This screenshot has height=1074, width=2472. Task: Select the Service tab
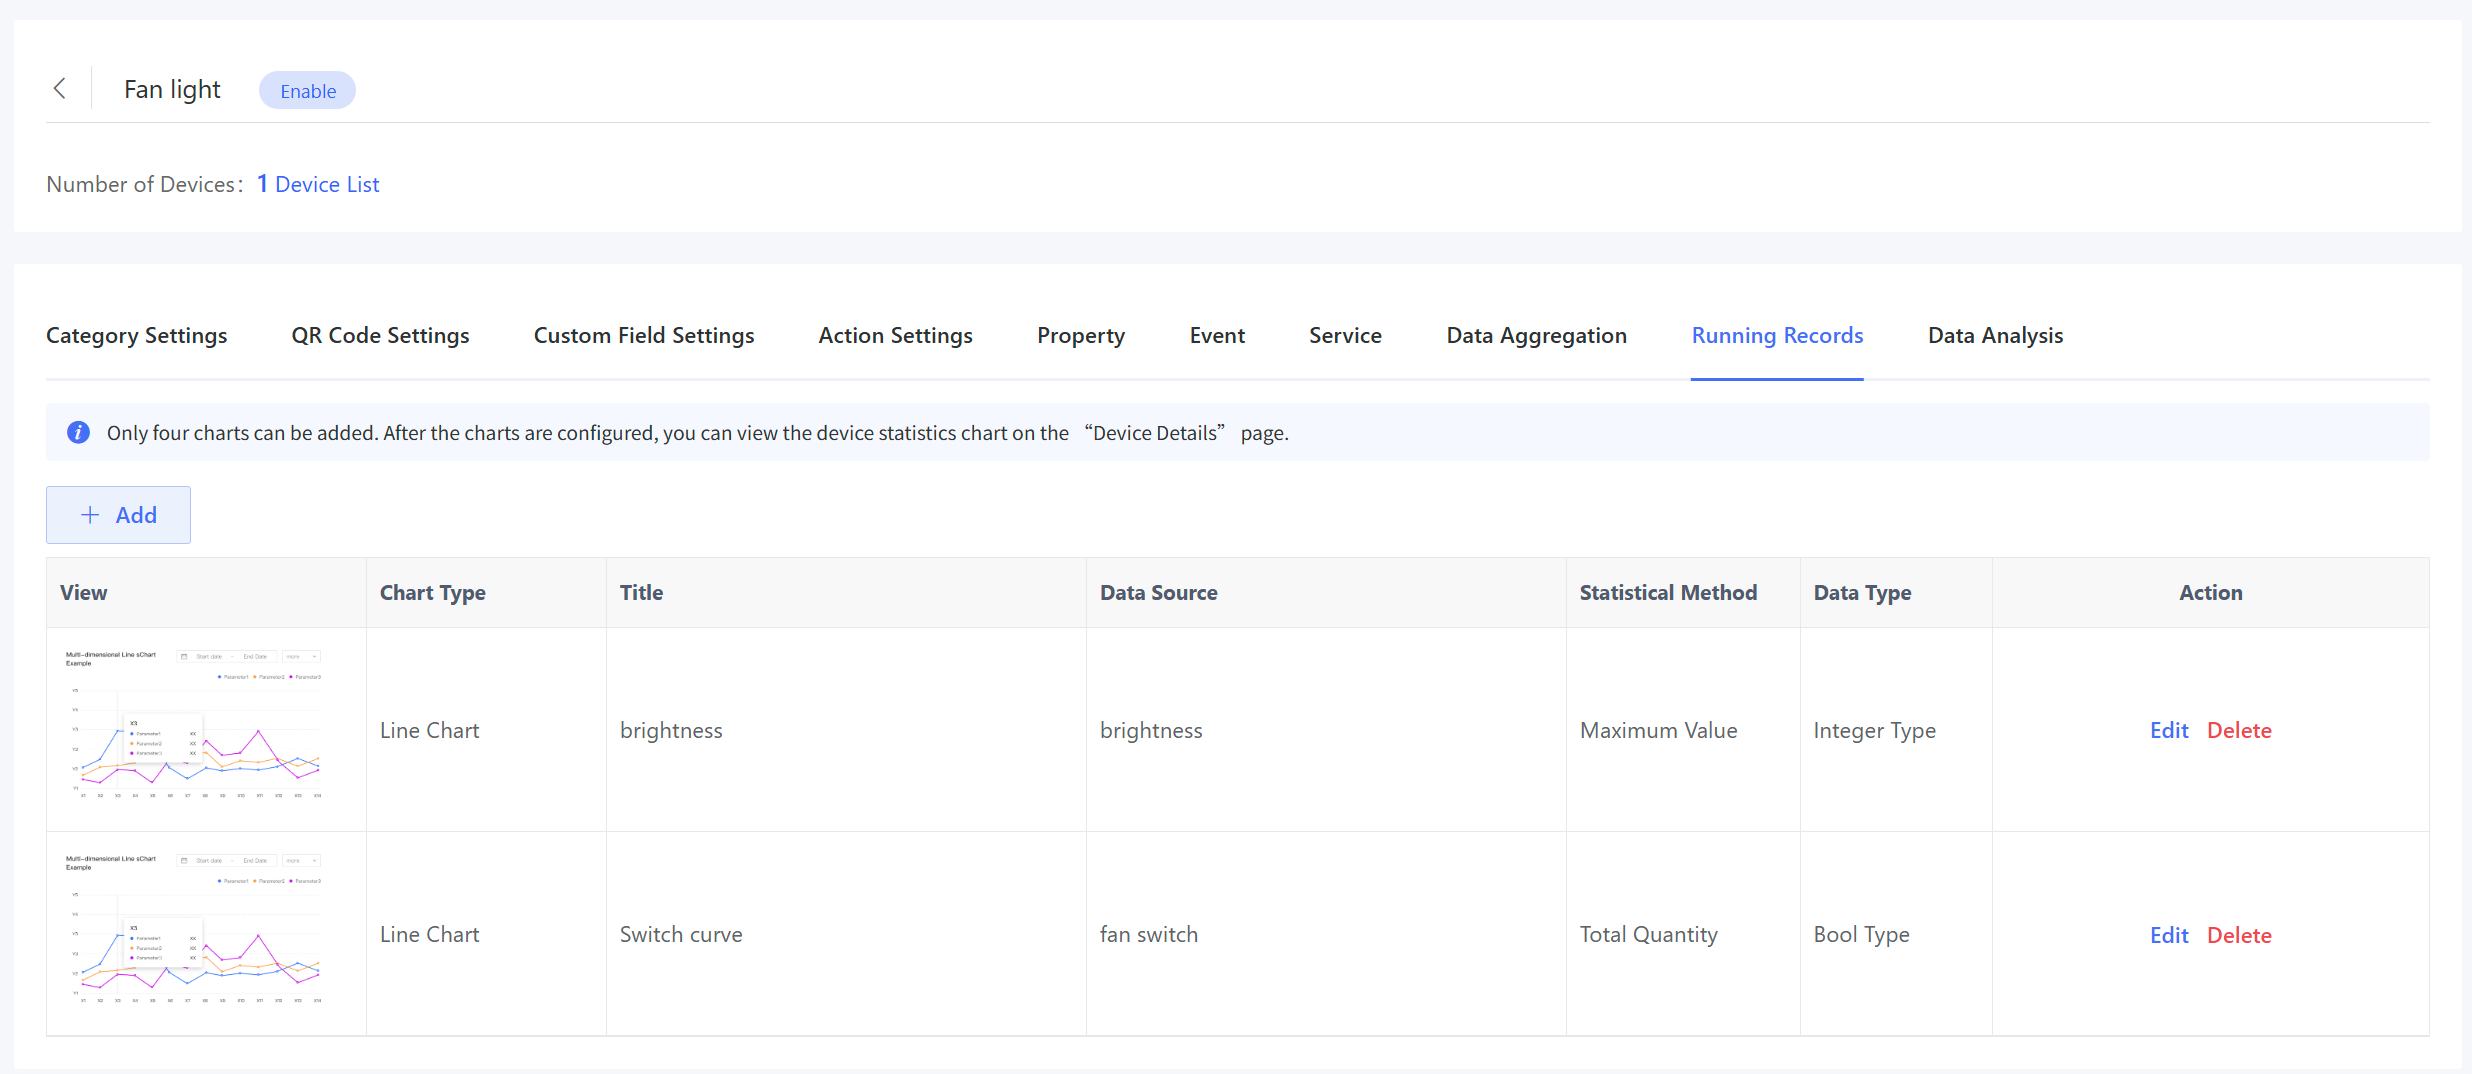coord(1345,336)
